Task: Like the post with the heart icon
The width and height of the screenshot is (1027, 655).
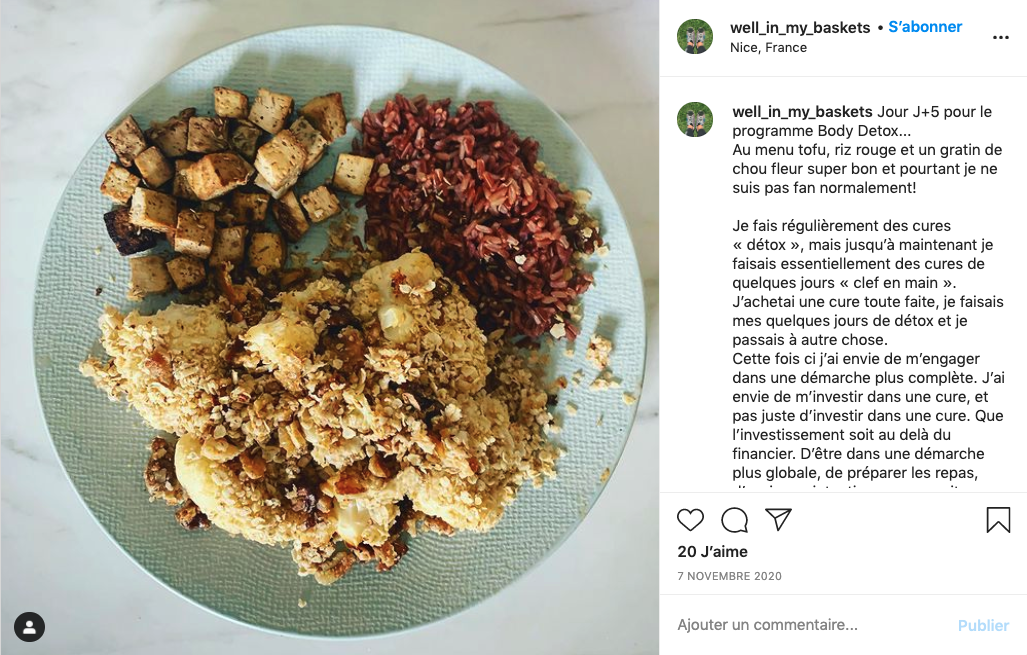Action: pyautogui.click(x=690, y=519)
